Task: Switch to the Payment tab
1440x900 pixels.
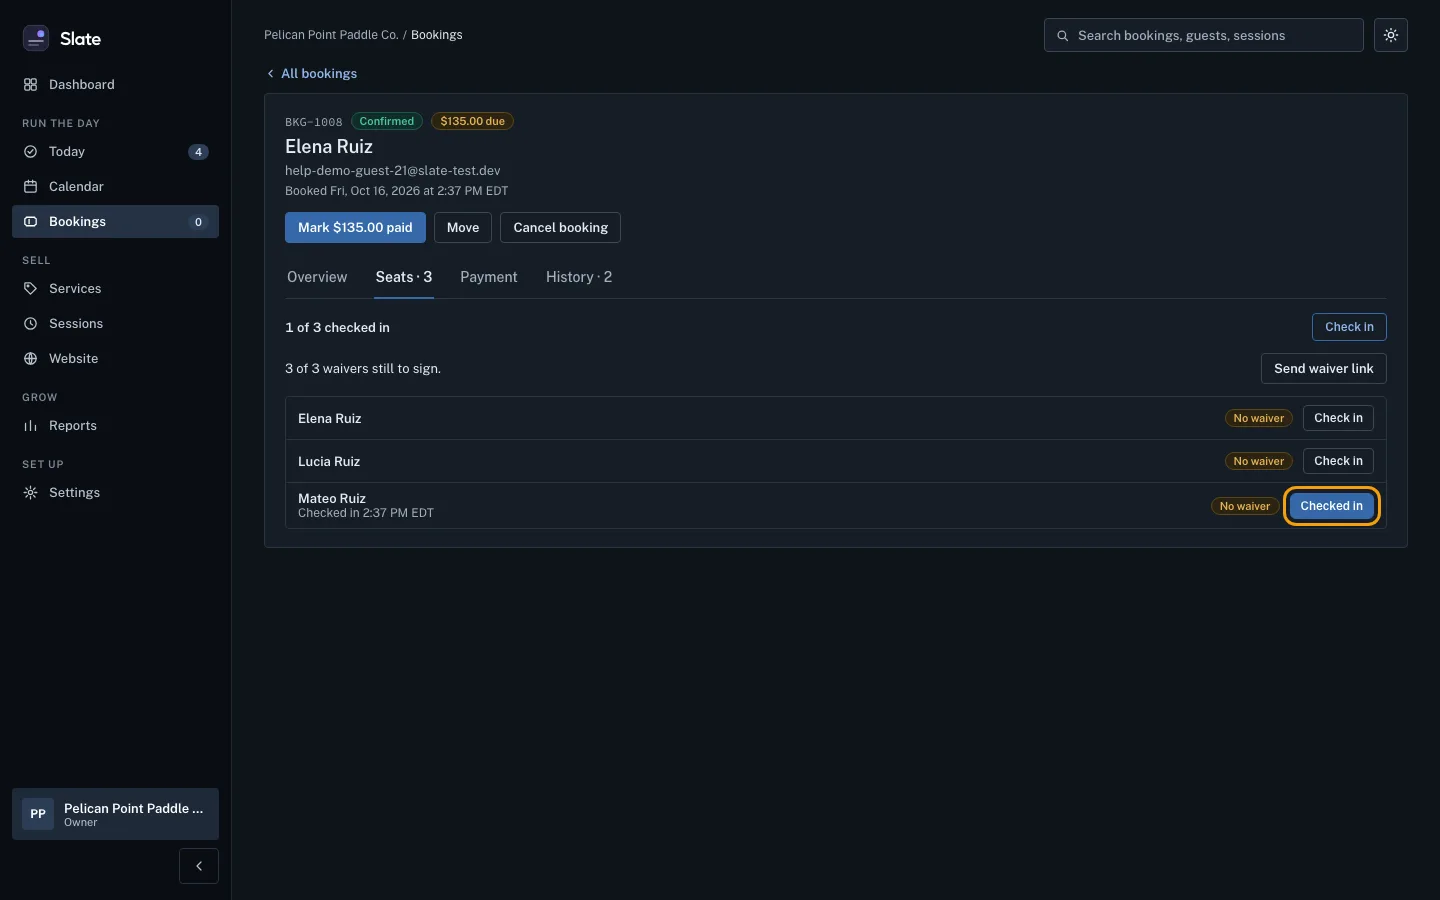Action: [489, 277]
